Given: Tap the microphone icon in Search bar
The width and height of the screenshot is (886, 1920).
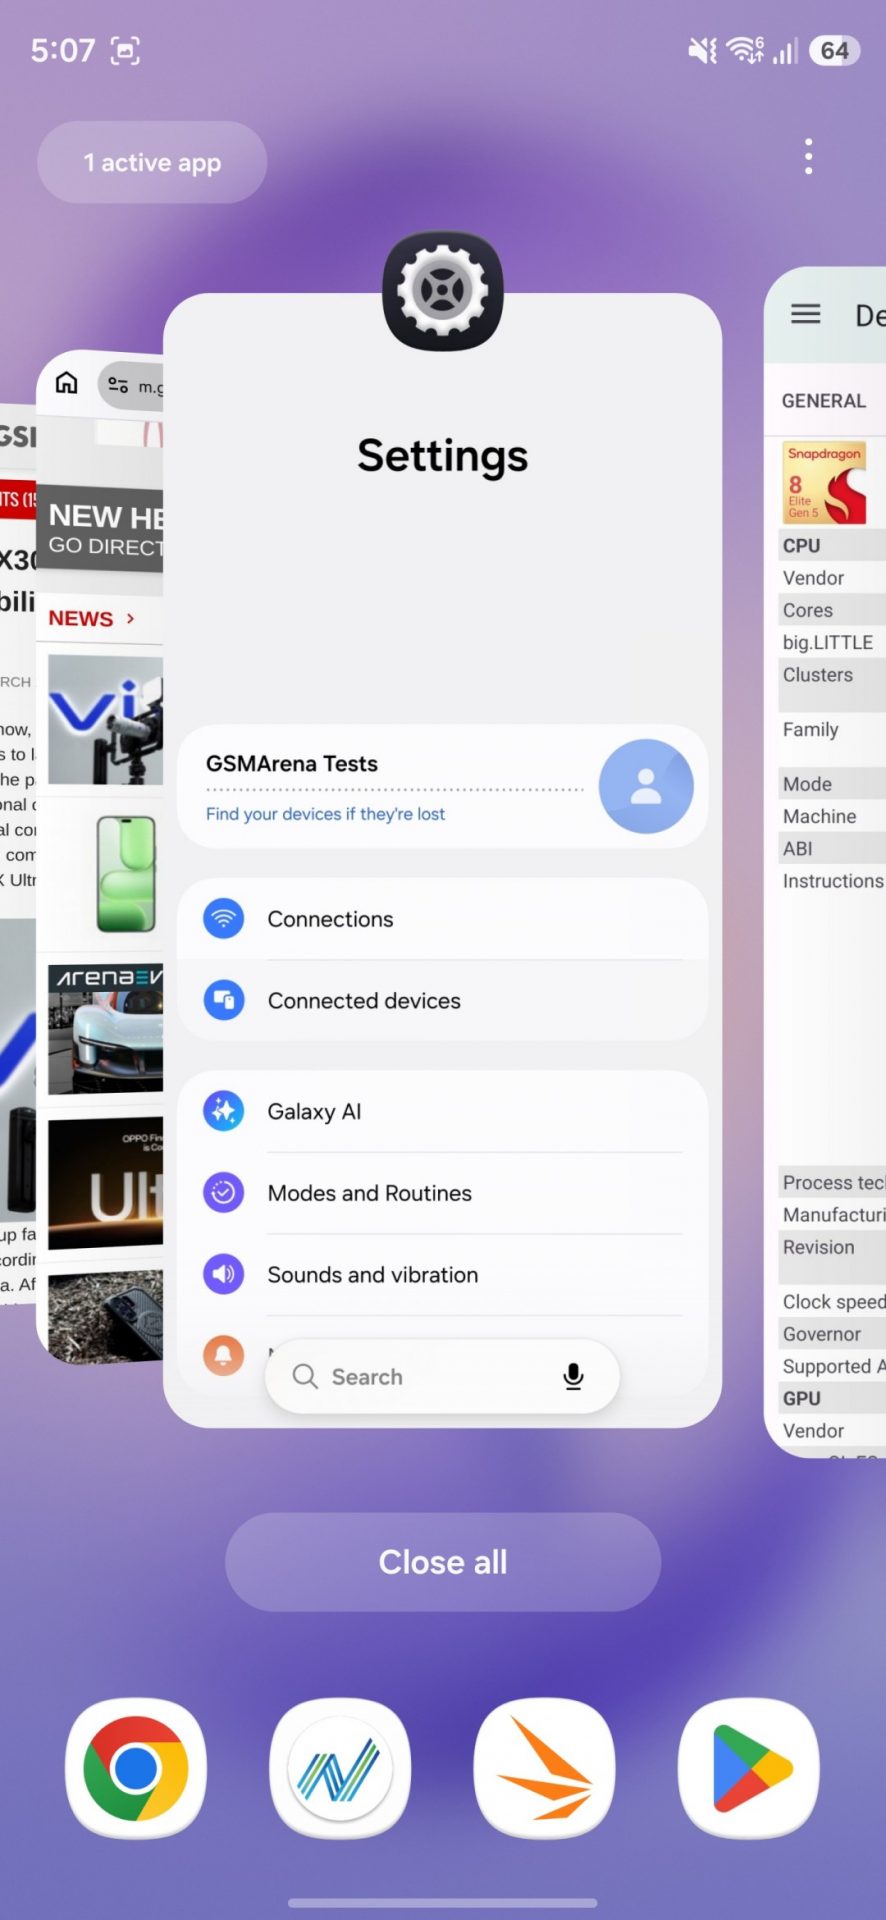Looking at the screenshot, I should (x=573, y=1377).
